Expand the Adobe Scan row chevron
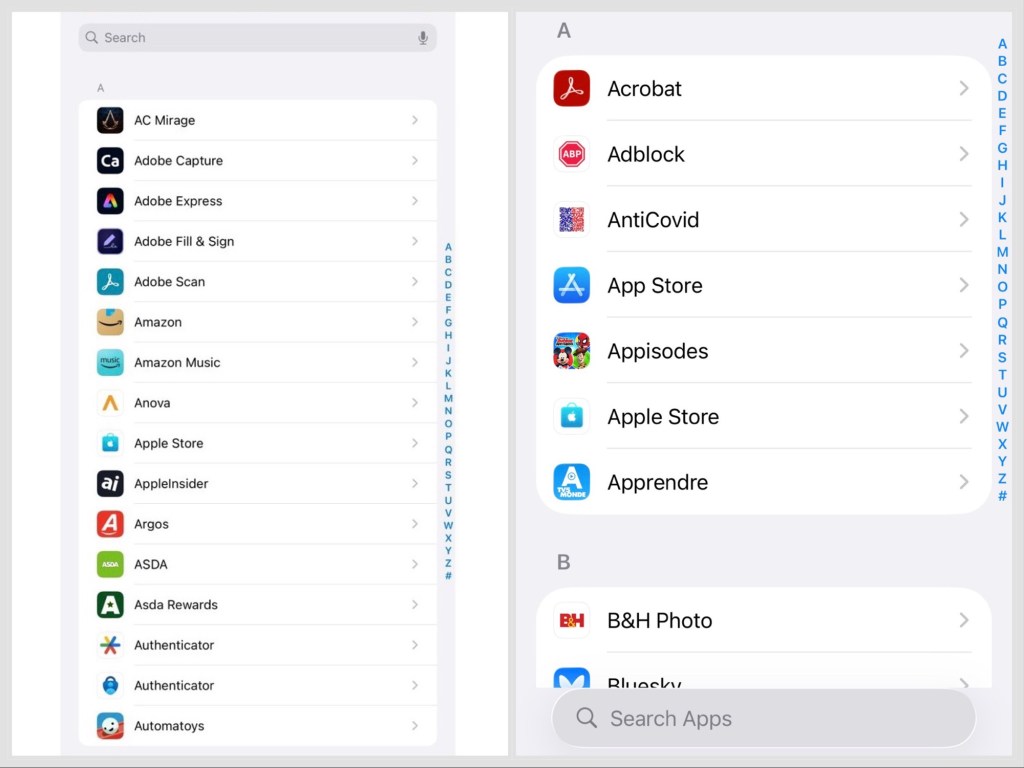 415,282
